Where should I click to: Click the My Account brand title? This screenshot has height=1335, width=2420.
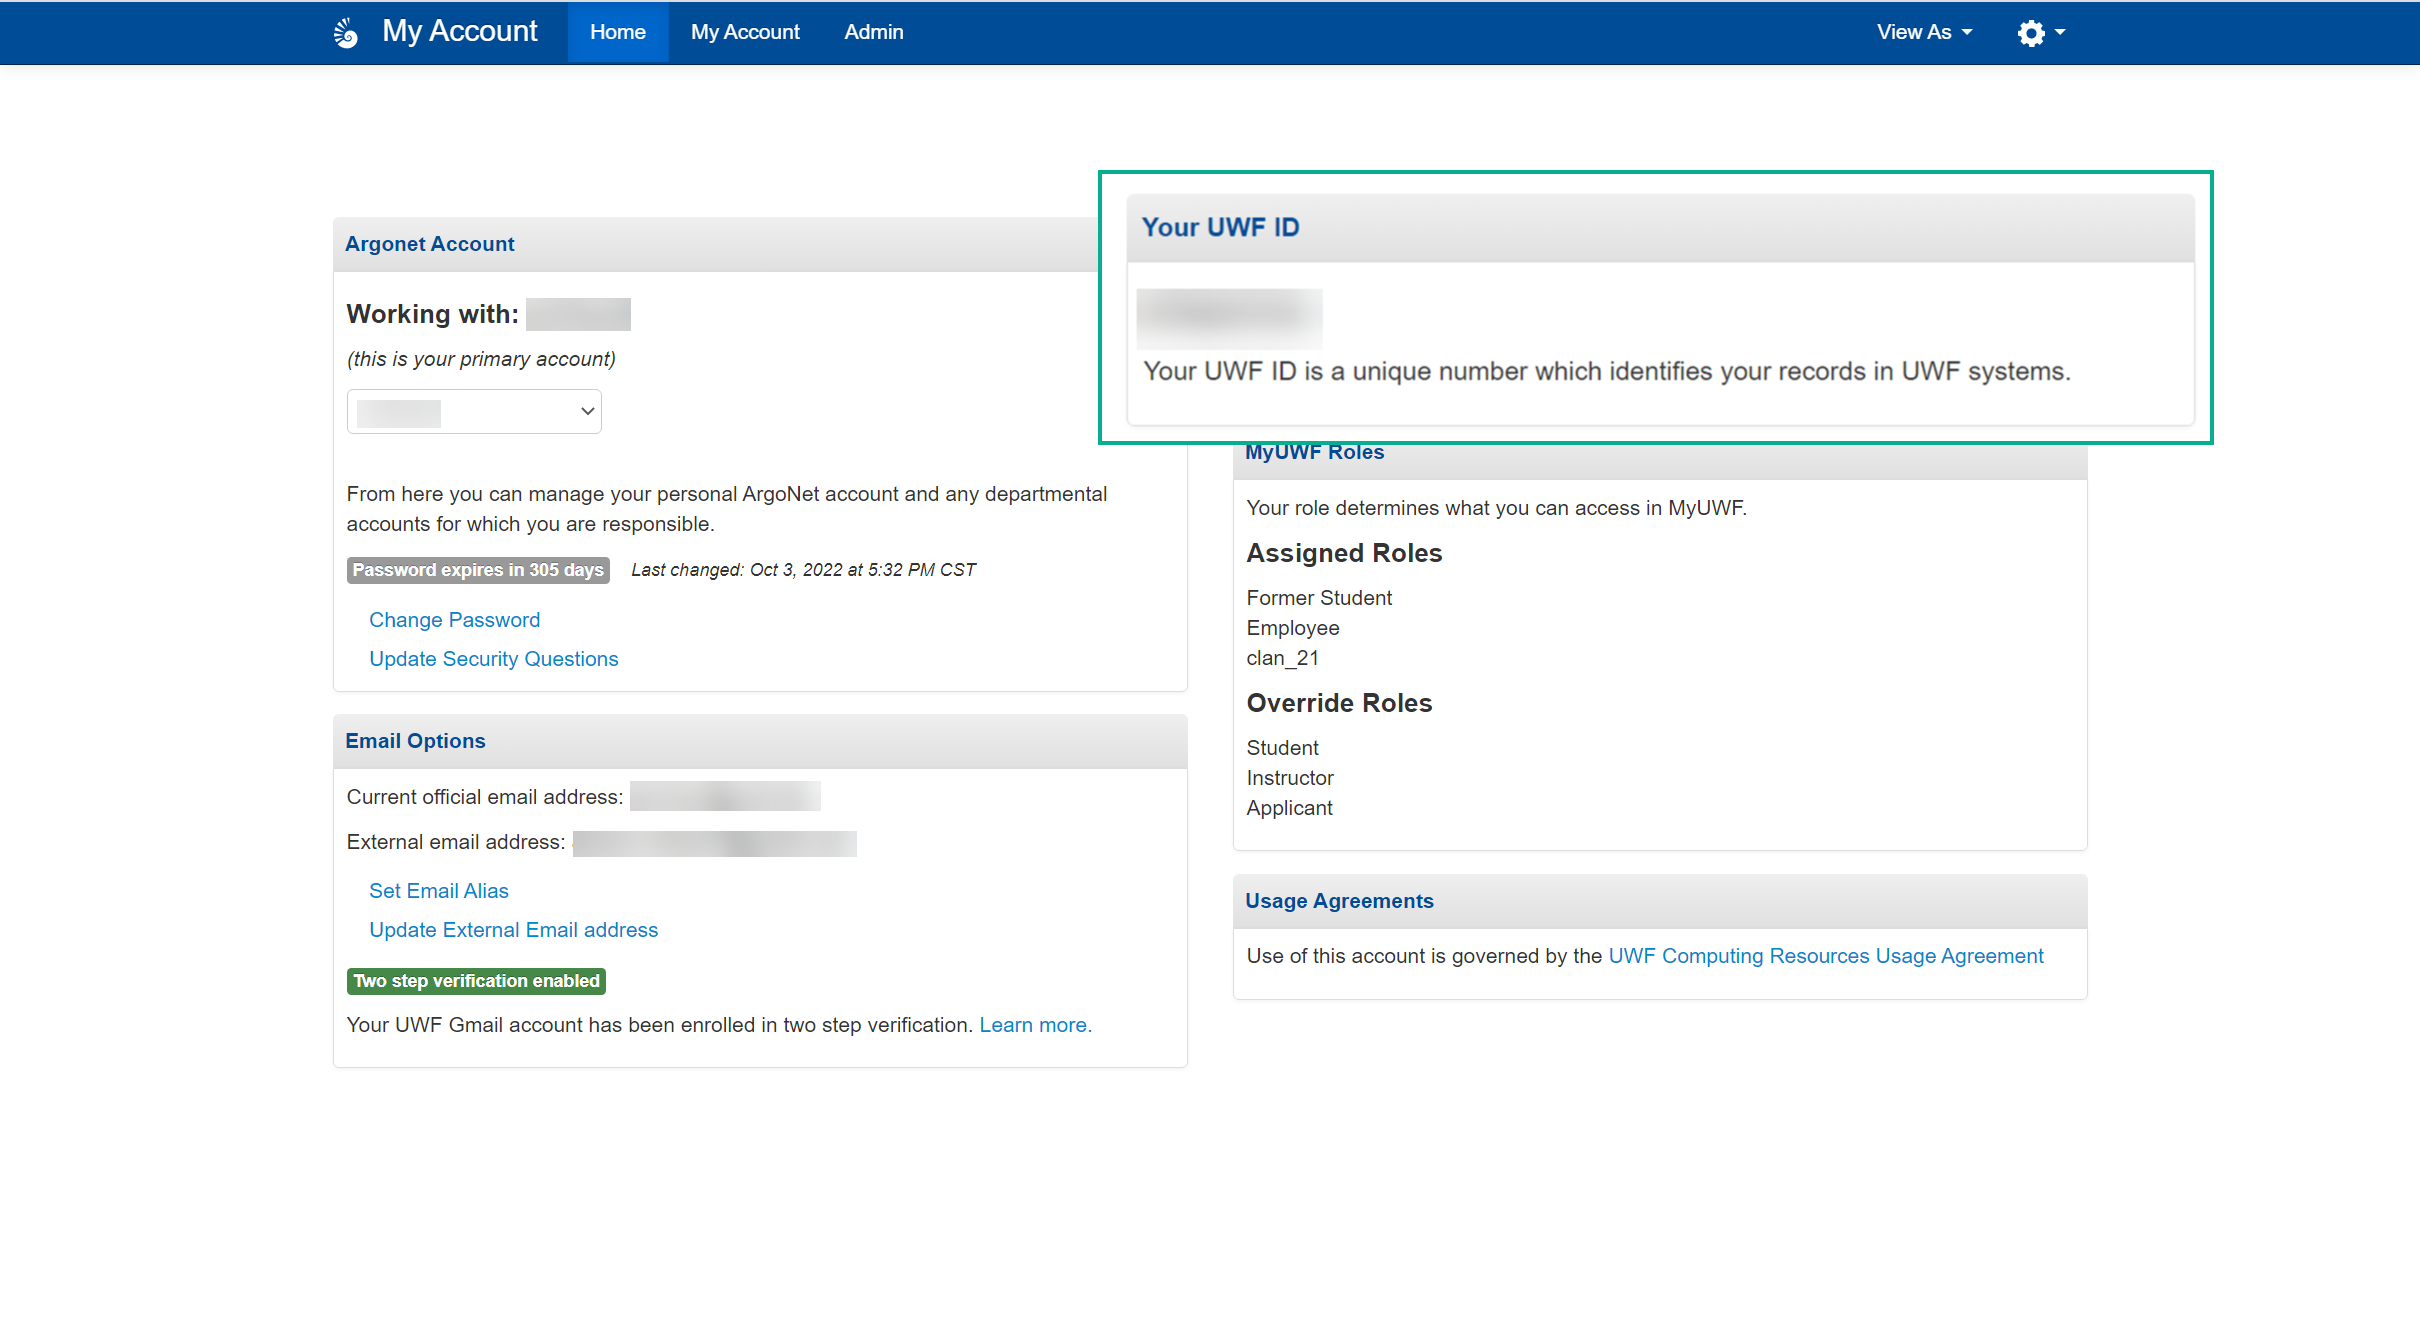pyautogui.click(x=459, y=31)
